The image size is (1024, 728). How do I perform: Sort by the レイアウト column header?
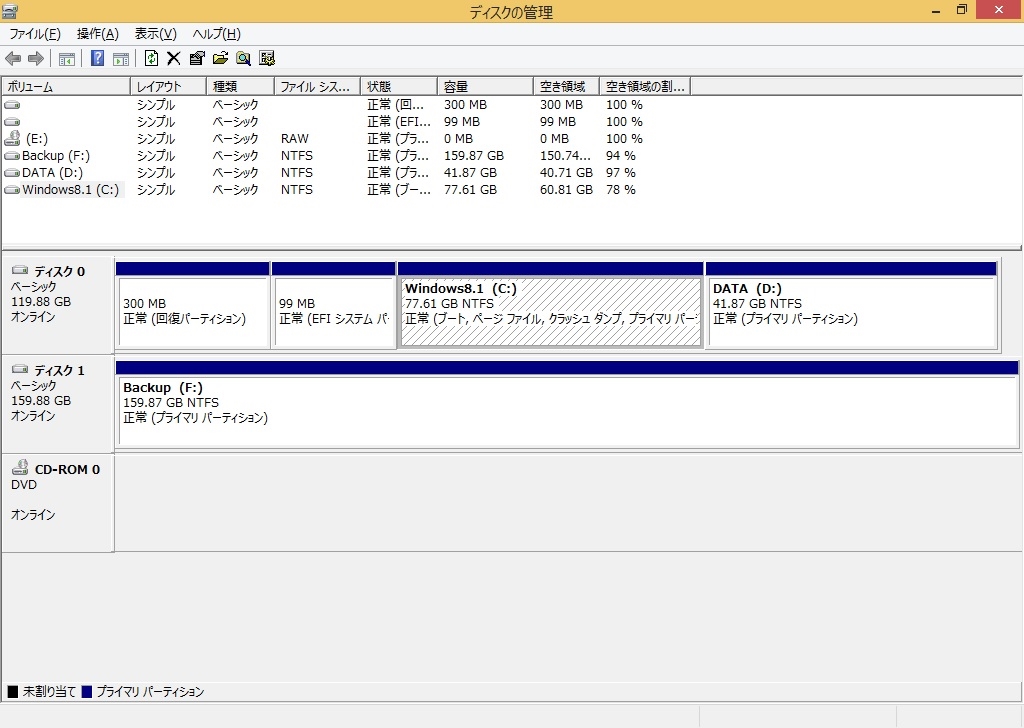click(x=168, y=86)
